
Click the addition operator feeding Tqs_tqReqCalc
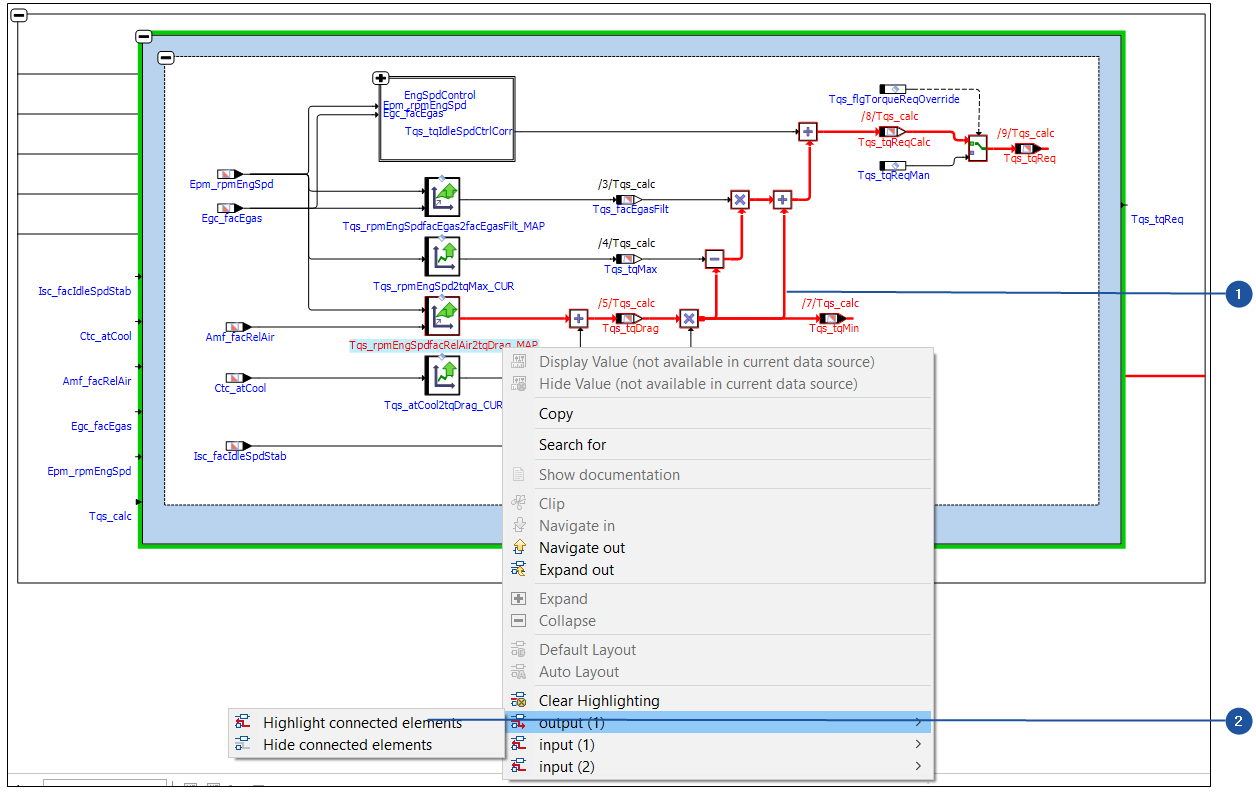coord(807,130)
